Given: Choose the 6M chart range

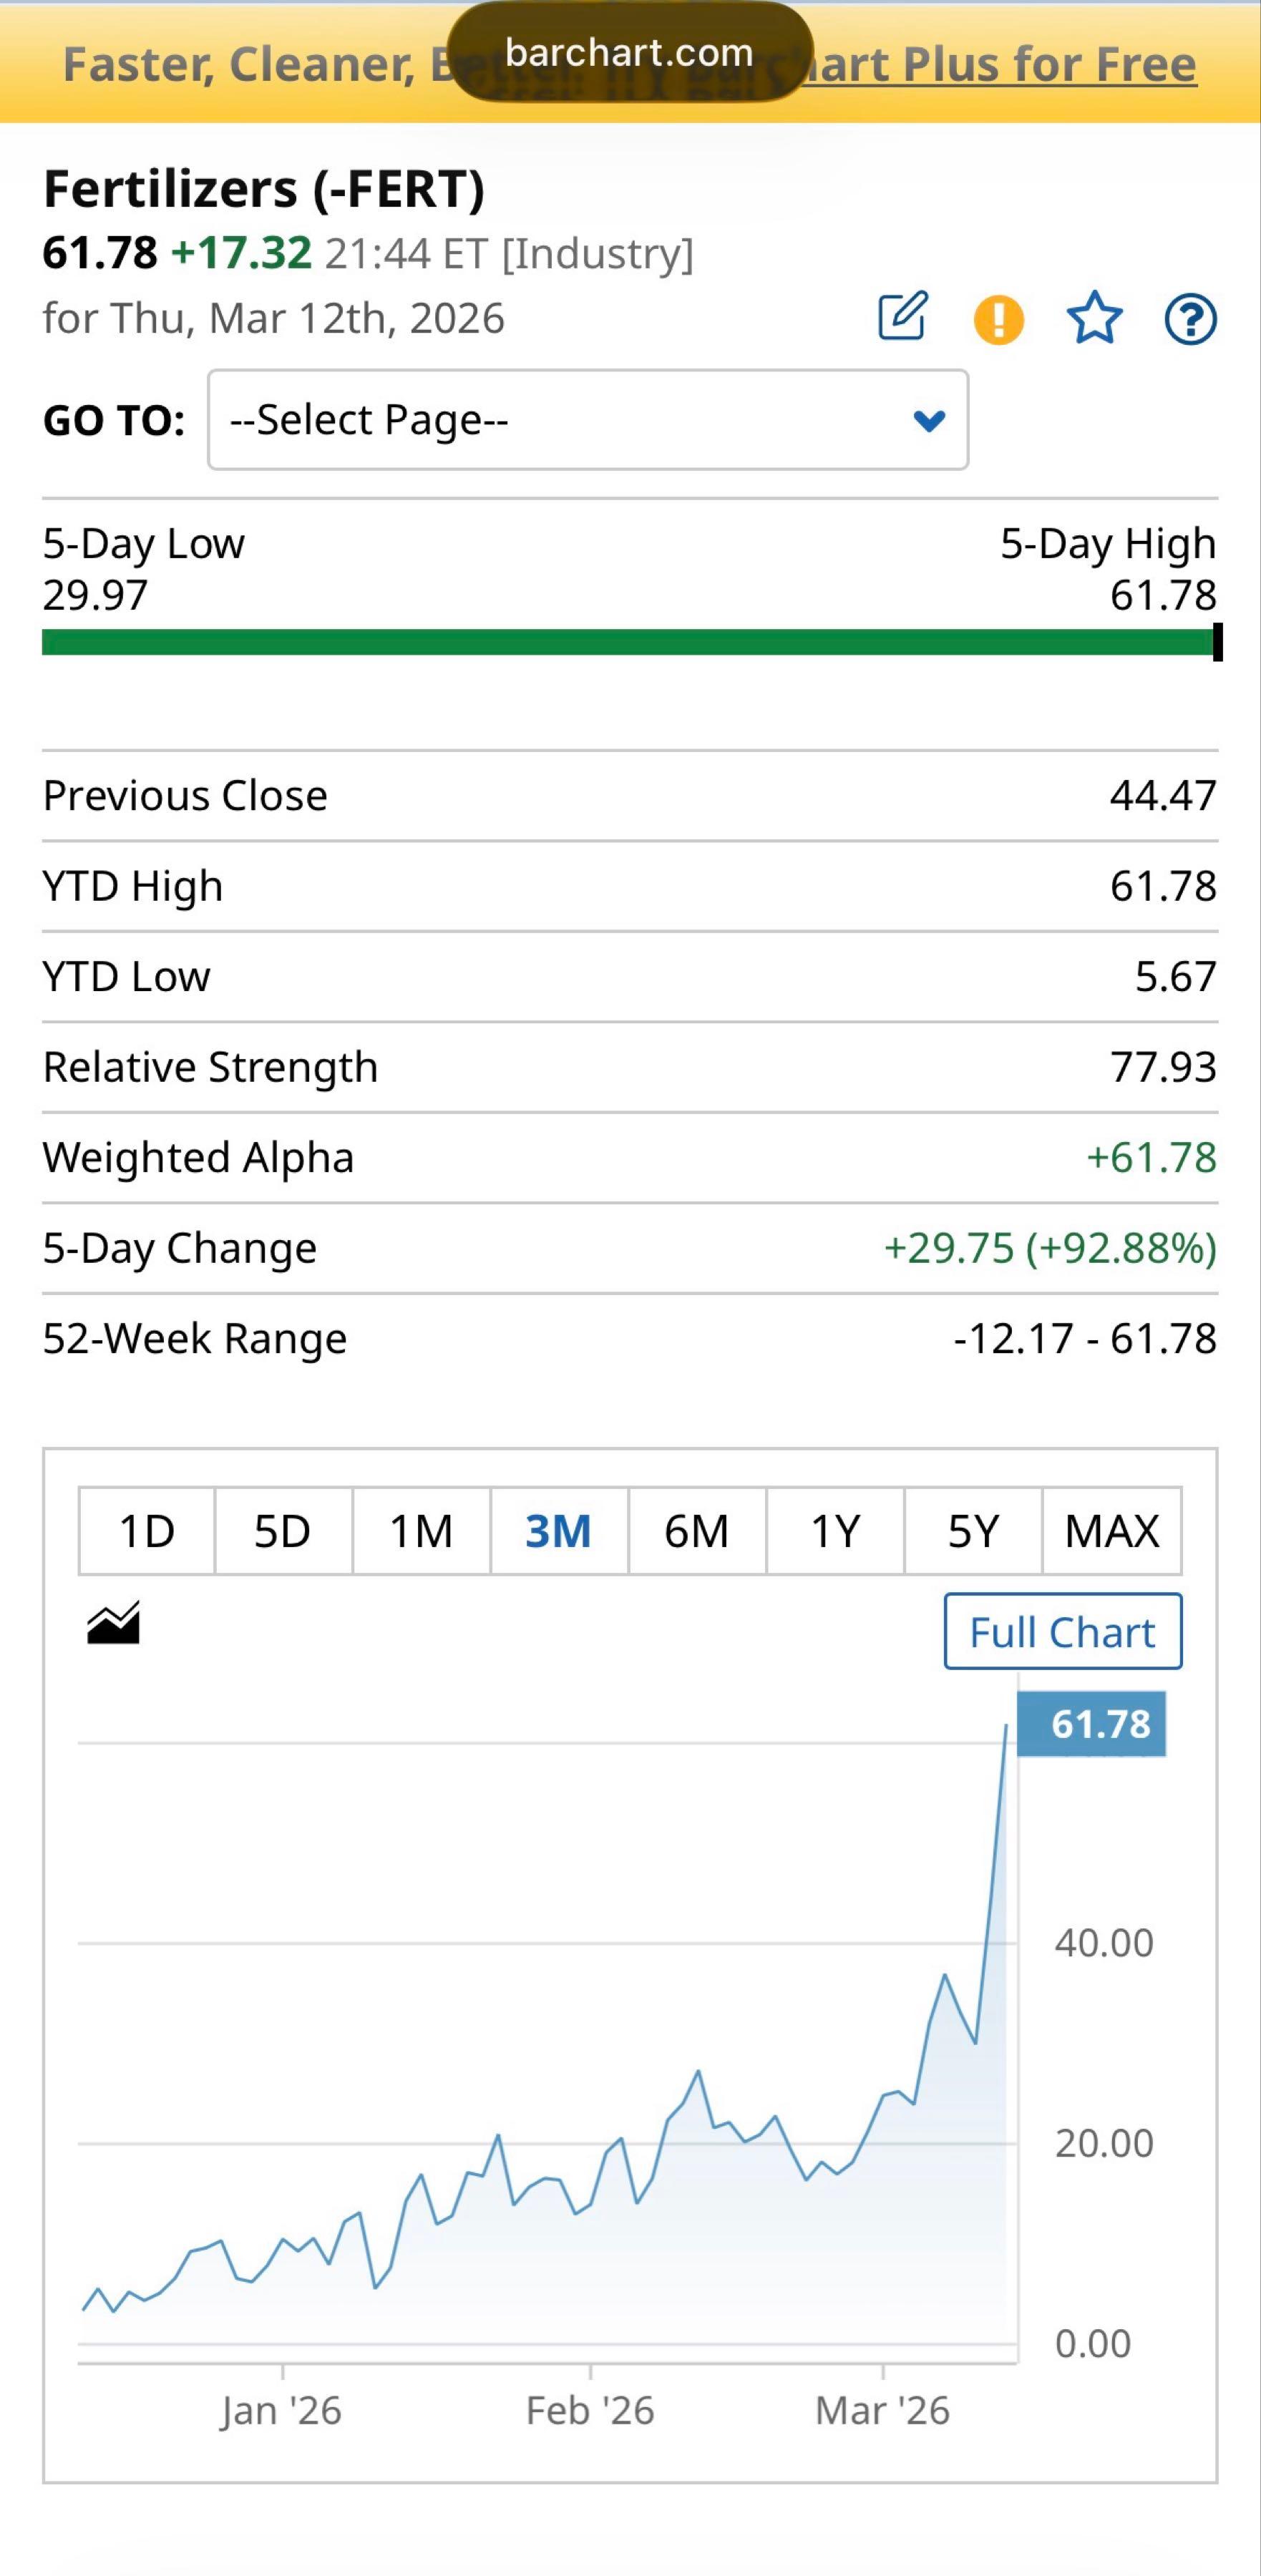Looking at the screenshot, I should (697, 1531).
